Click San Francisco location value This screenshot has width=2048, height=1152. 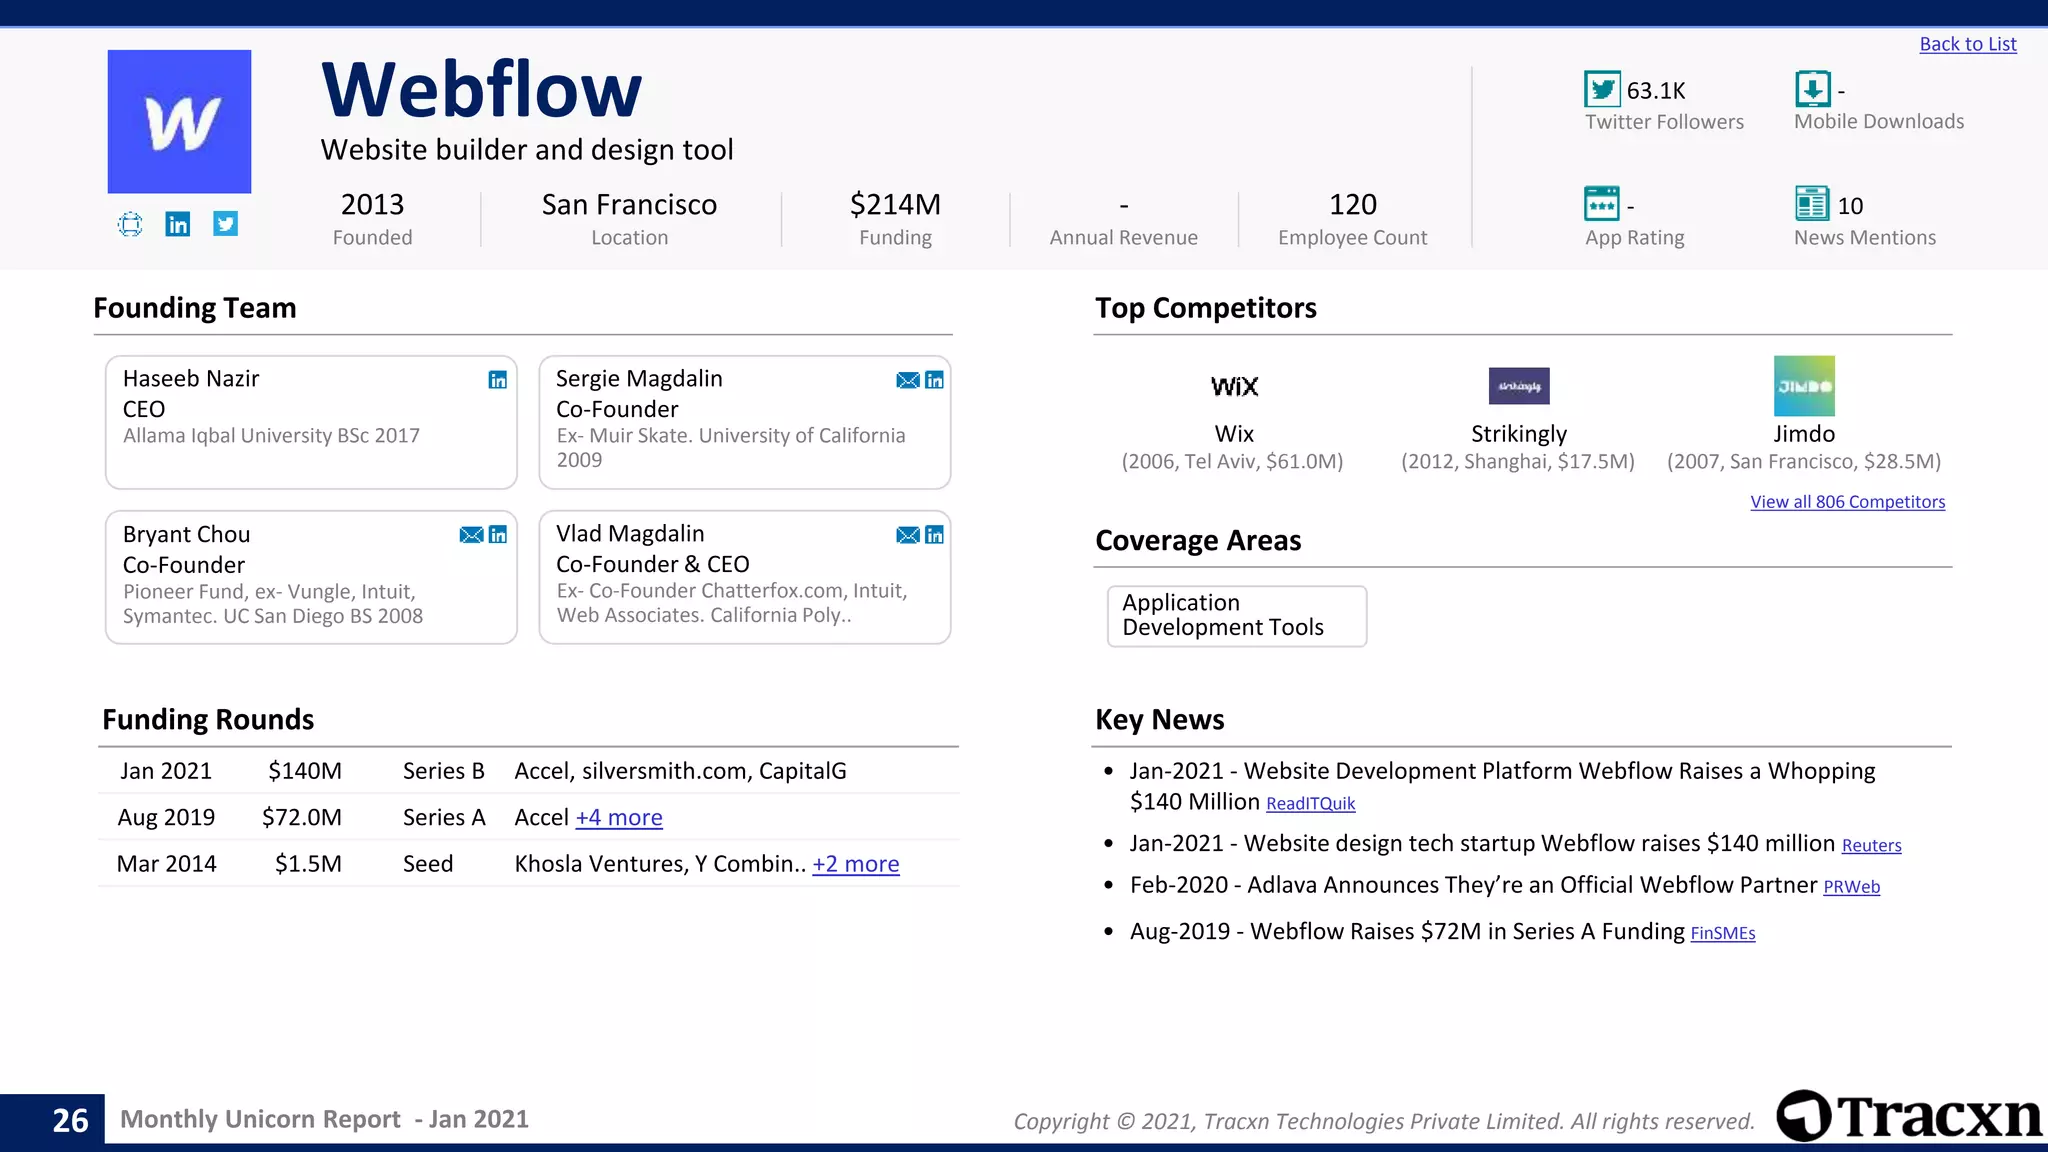[x=629, y=204]
